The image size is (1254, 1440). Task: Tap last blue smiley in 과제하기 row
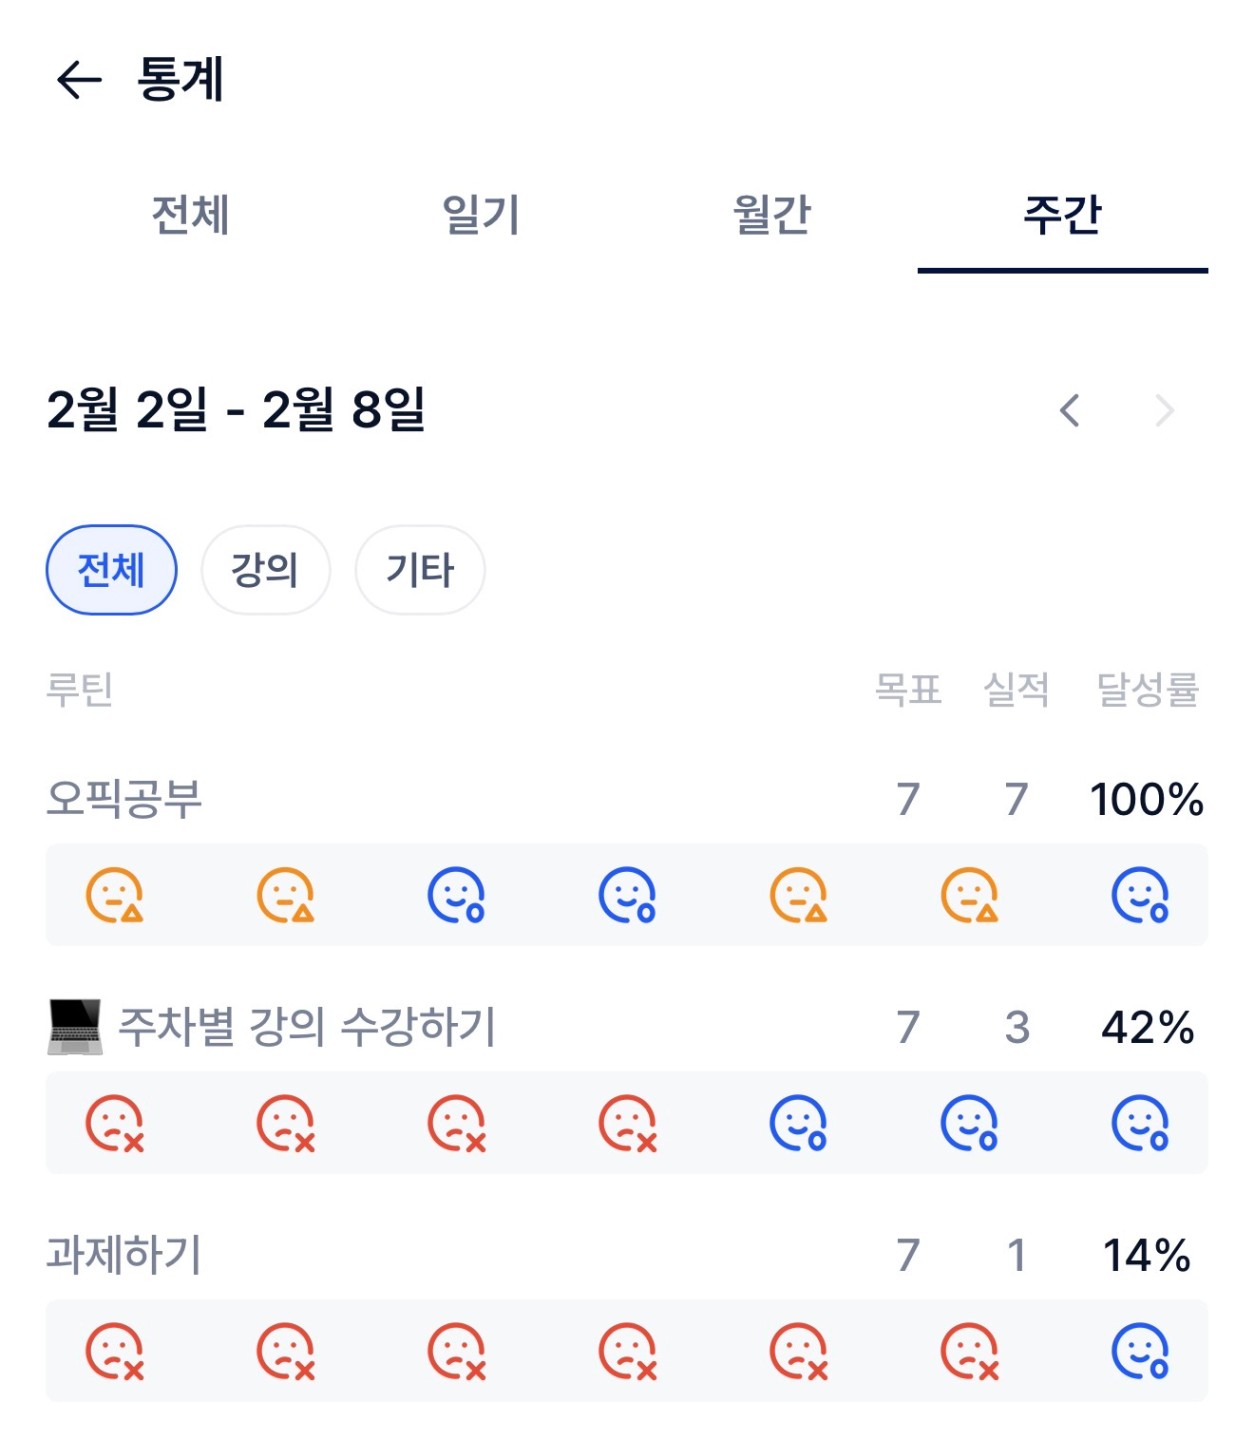(1140, 1352)
